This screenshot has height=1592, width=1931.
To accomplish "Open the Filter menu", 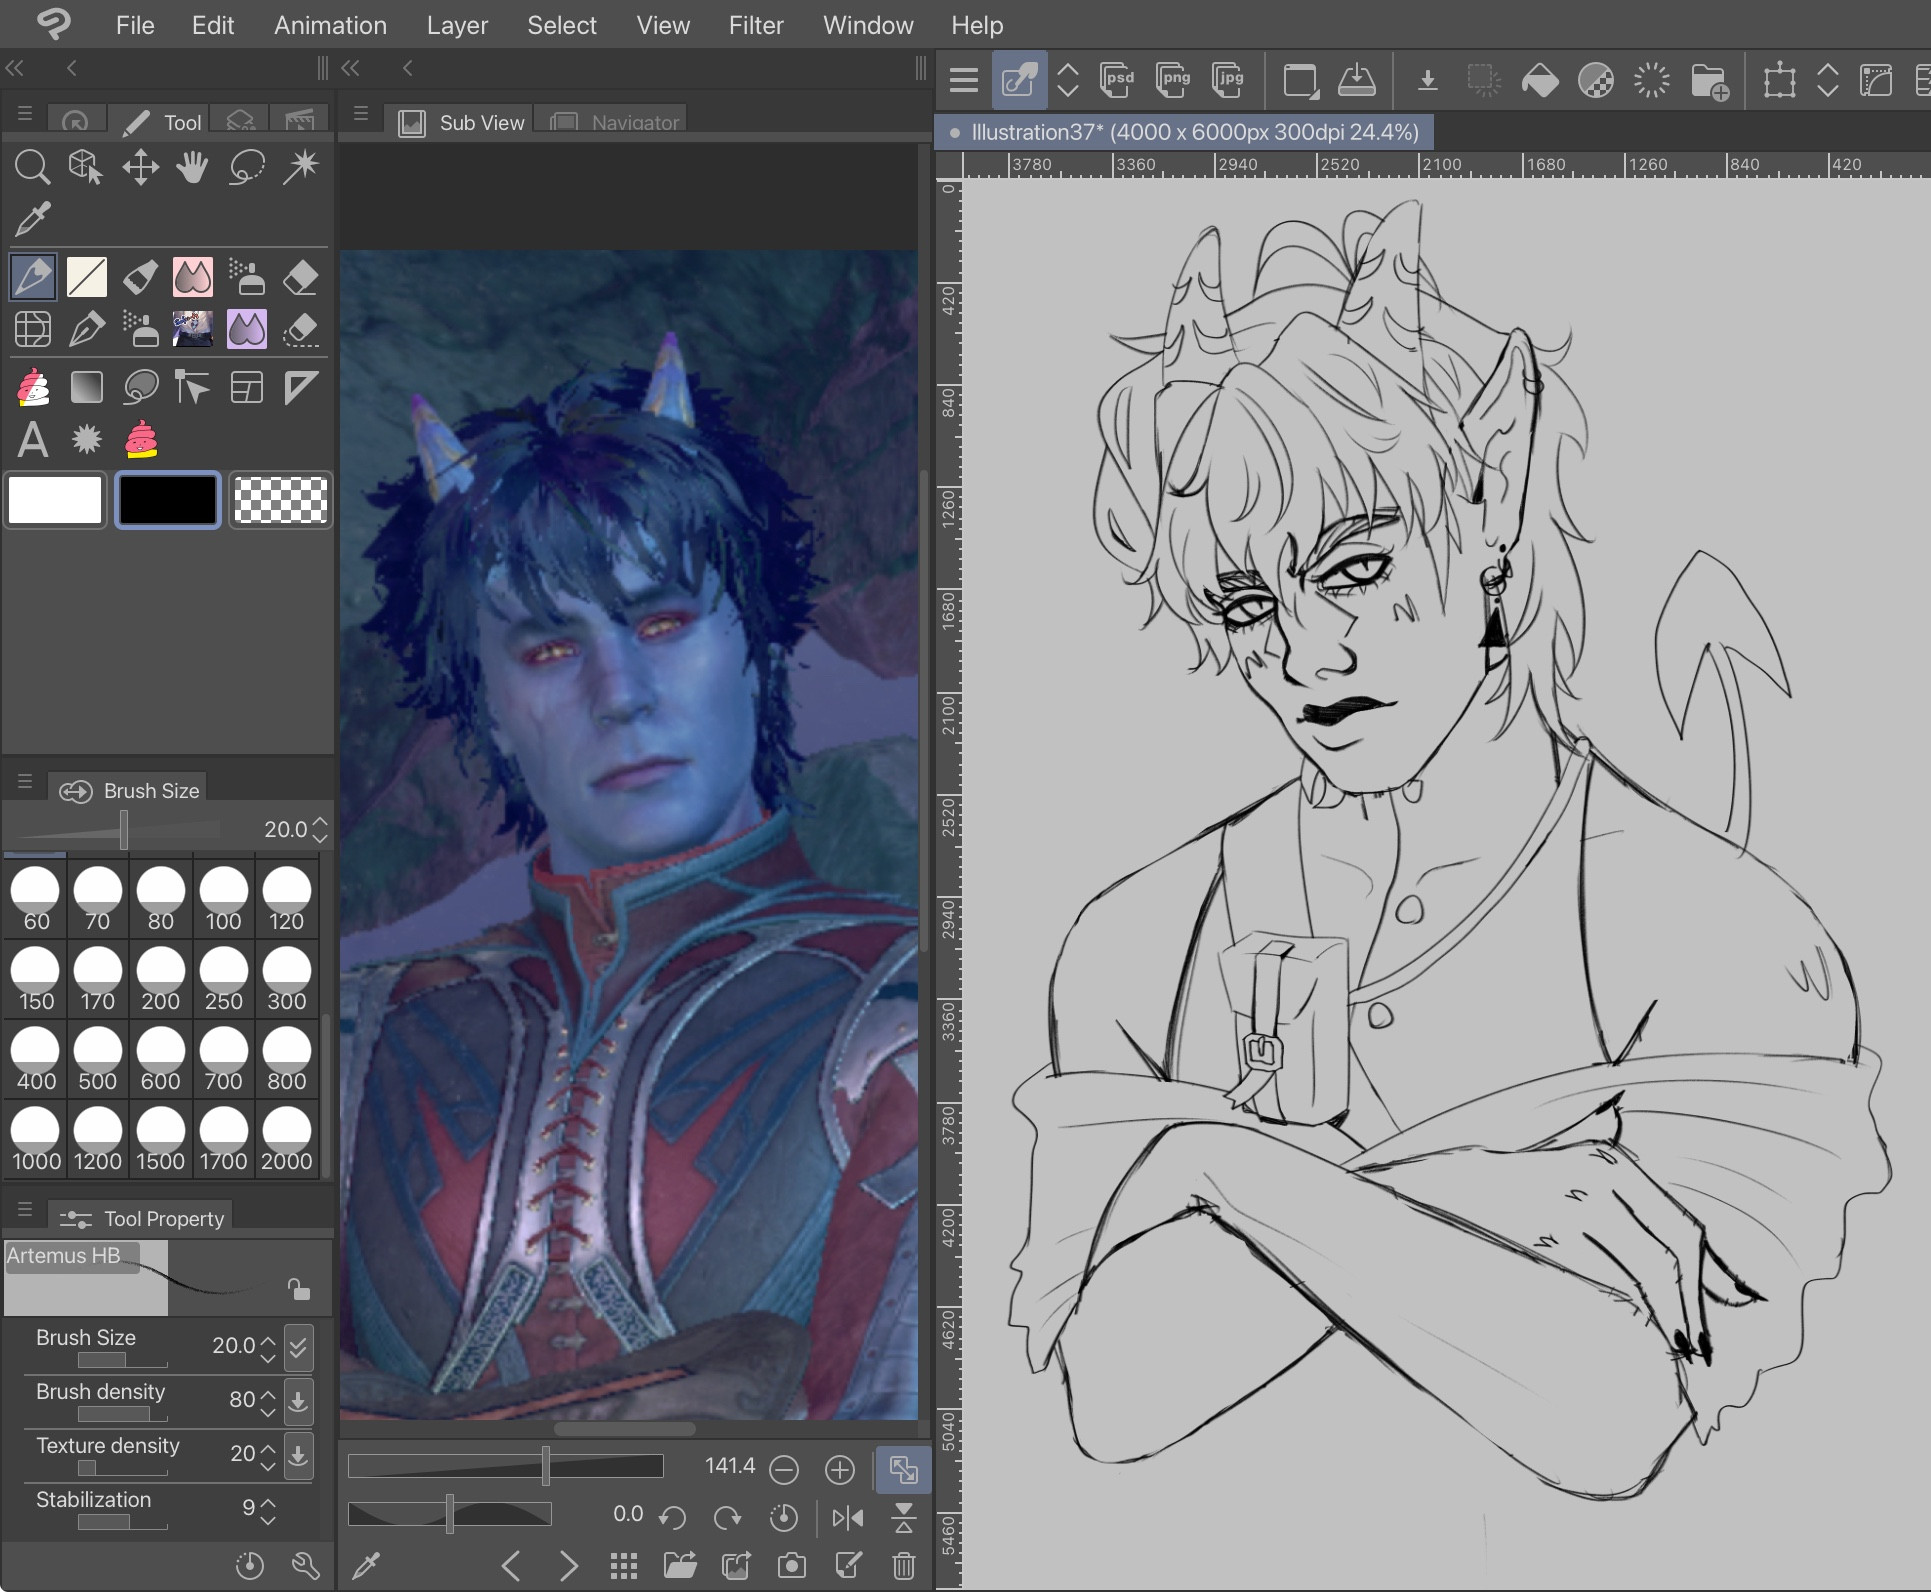I will pos(756,25).
